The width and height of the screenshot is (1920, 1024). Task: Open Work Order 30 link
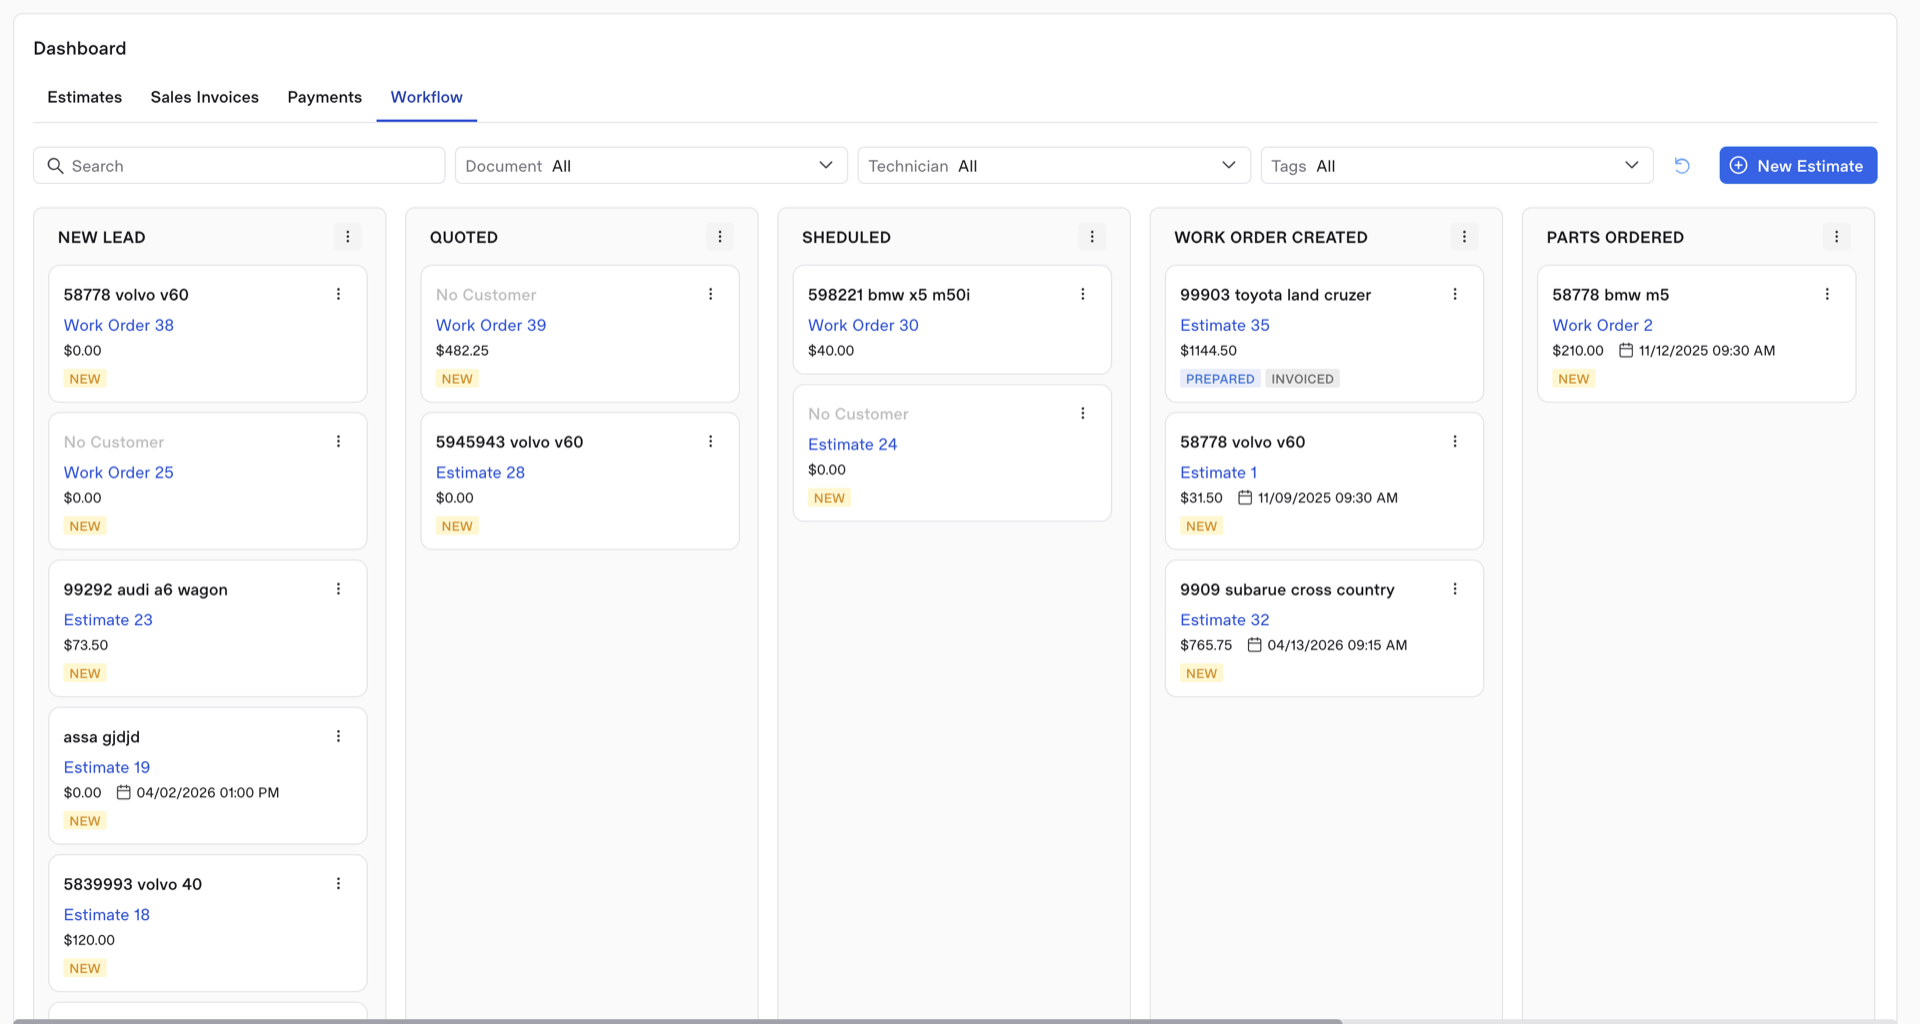tap(863, 325)
